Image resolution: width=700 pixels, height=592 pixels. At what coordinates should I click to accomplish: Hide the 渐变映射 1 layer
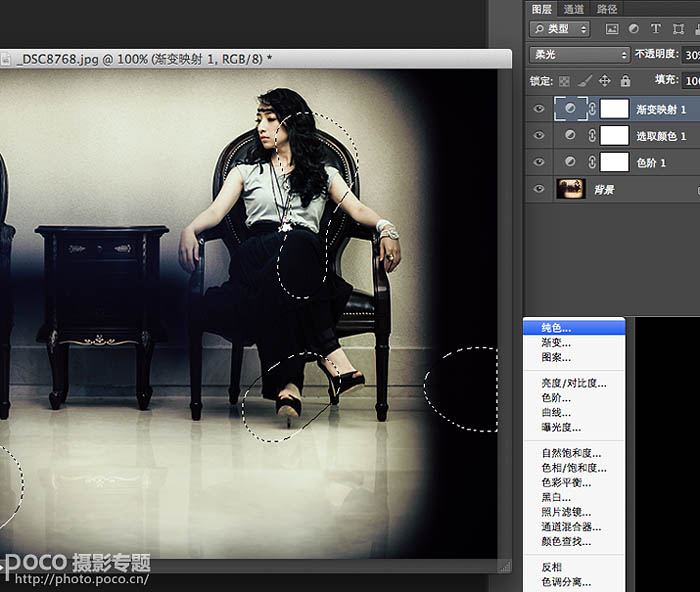tap(540, 108)
